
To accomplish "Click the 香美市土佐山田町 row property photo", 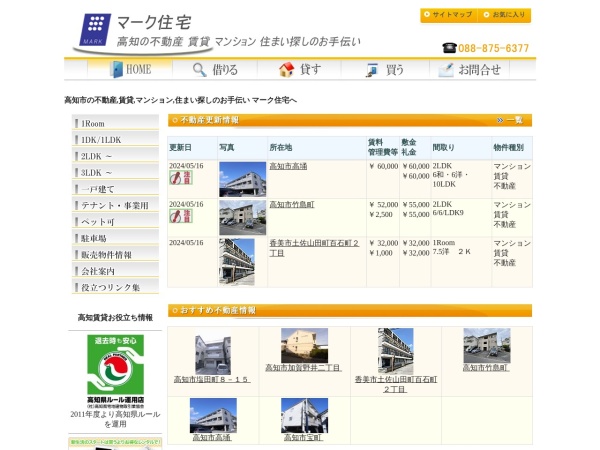I will click(x=237, y=262).
